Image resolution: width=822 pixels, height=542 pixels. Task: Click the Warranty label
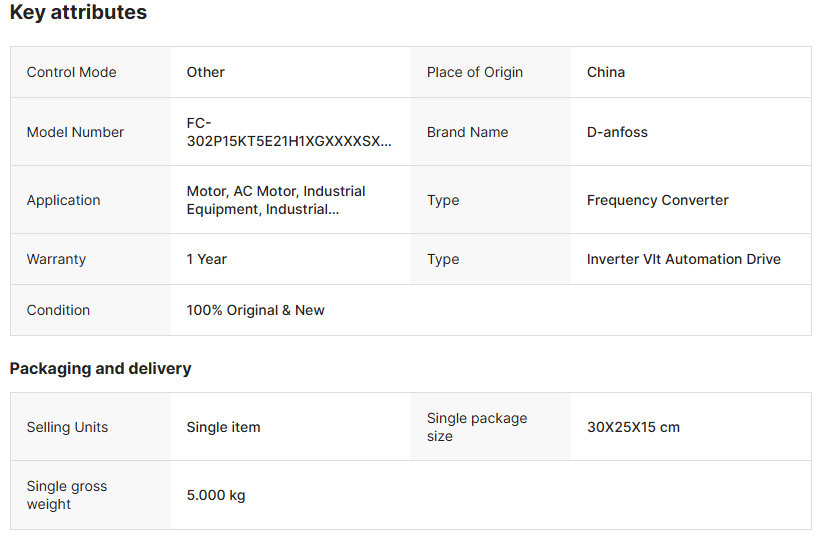click(x=56, y=259)
